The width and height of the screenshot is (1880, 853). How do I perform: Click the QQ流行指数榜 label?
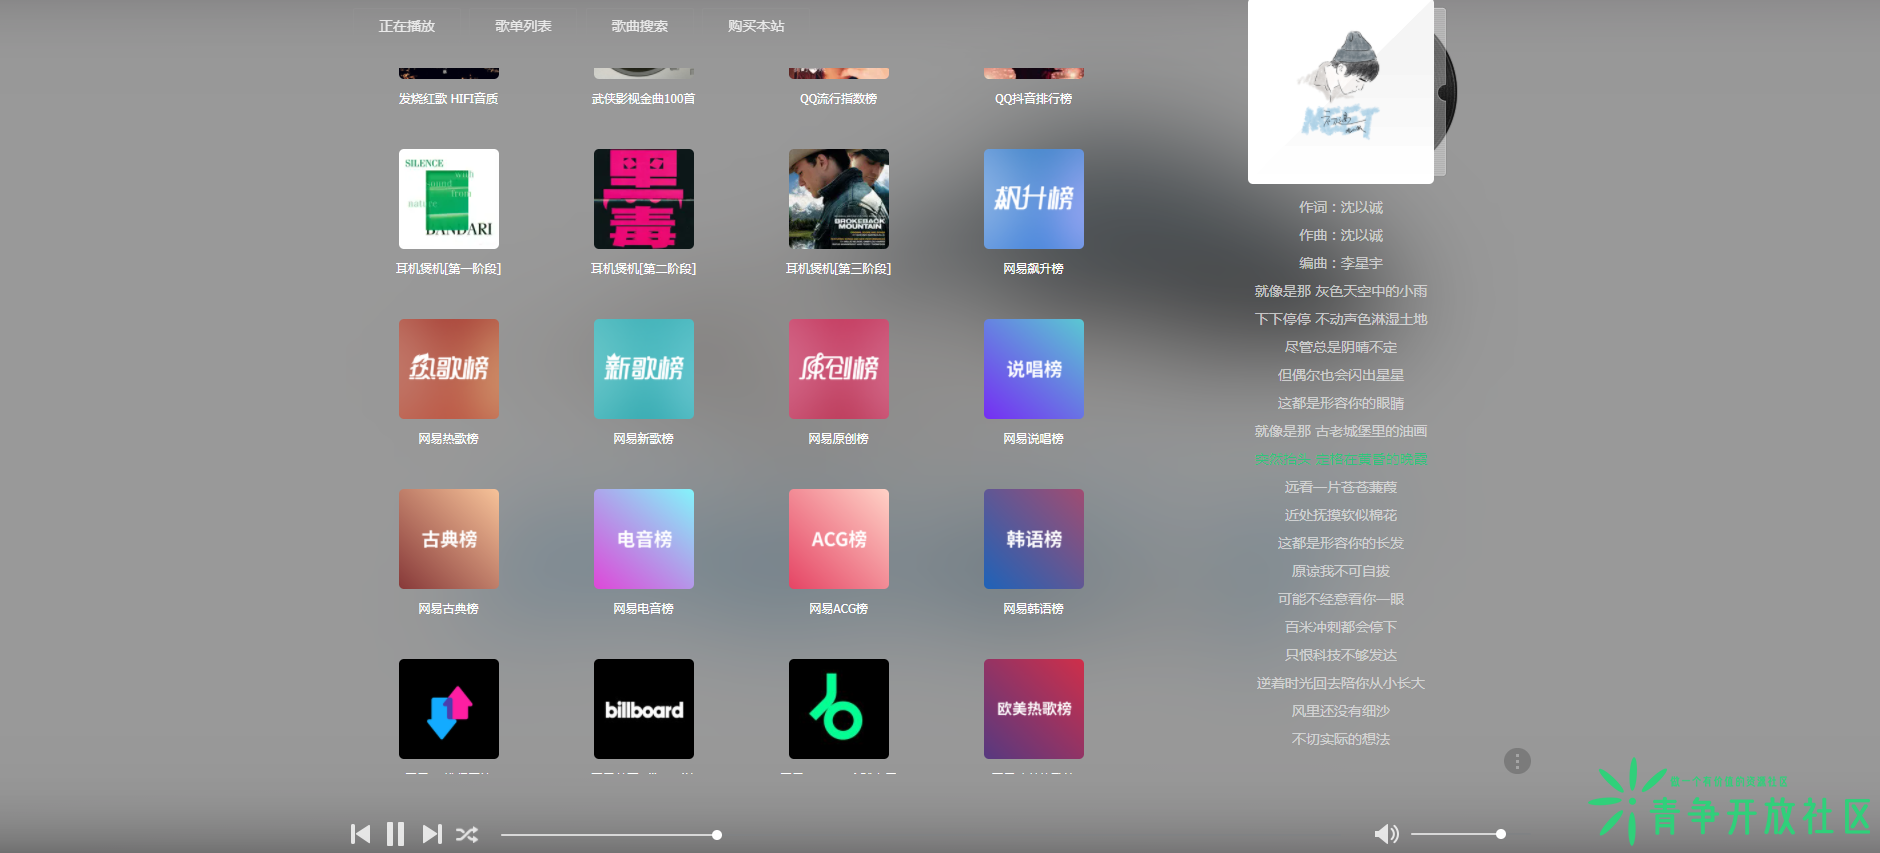click(839, 99)
